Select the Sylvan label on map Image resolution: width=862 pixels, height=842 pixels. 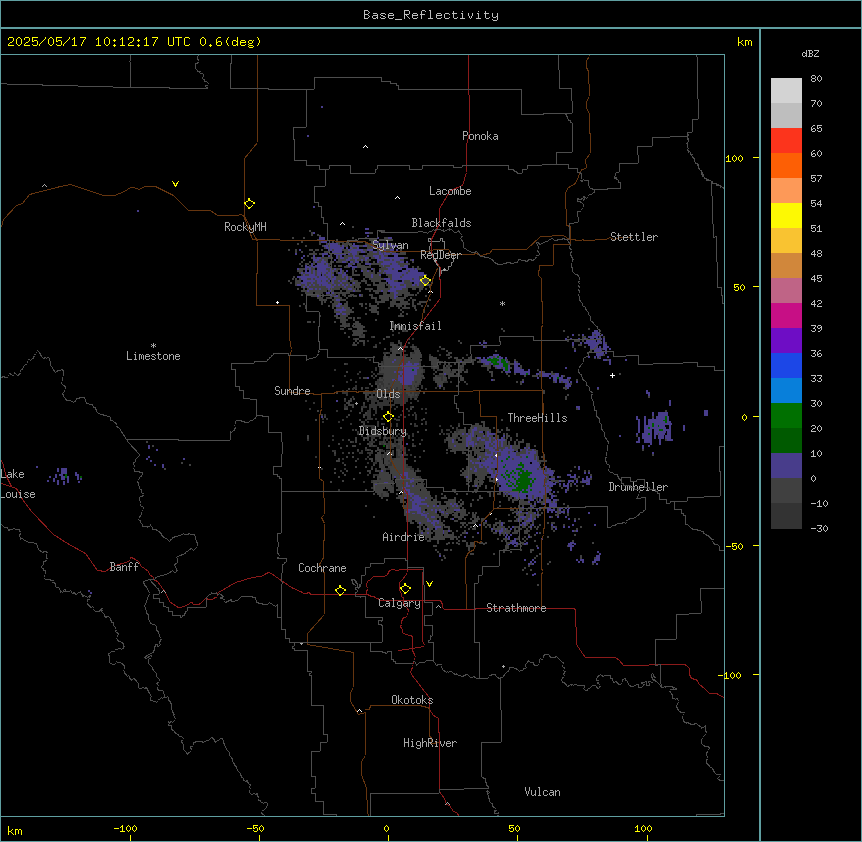tap(390, 245)
